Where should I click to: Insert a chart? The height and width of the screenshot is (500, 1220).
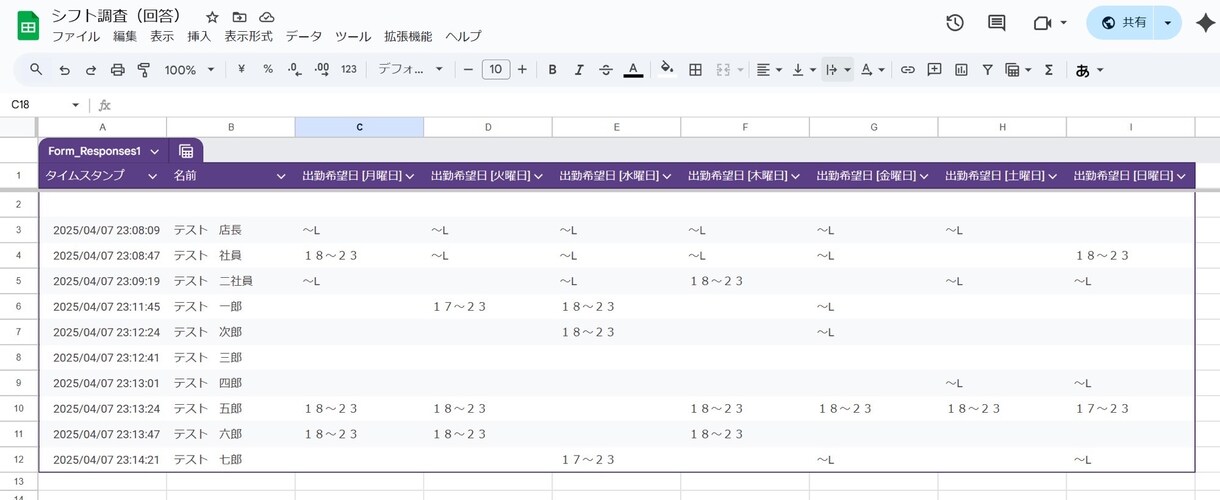point(961,70)
